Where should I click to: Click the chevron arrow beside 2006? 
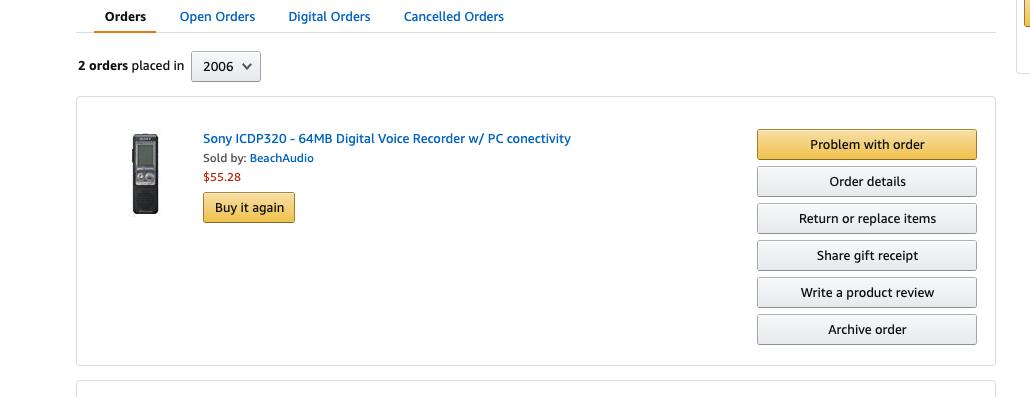[247, 66]
